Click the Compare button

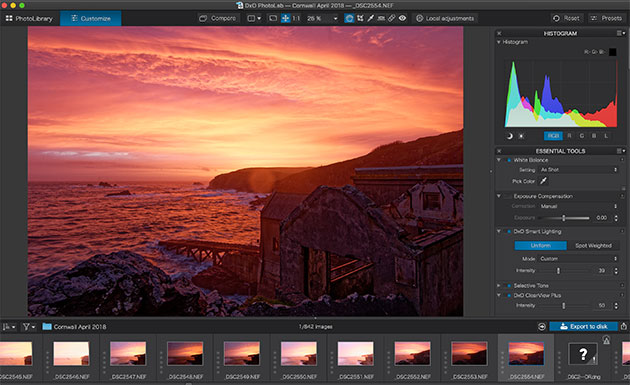point(218,18)
